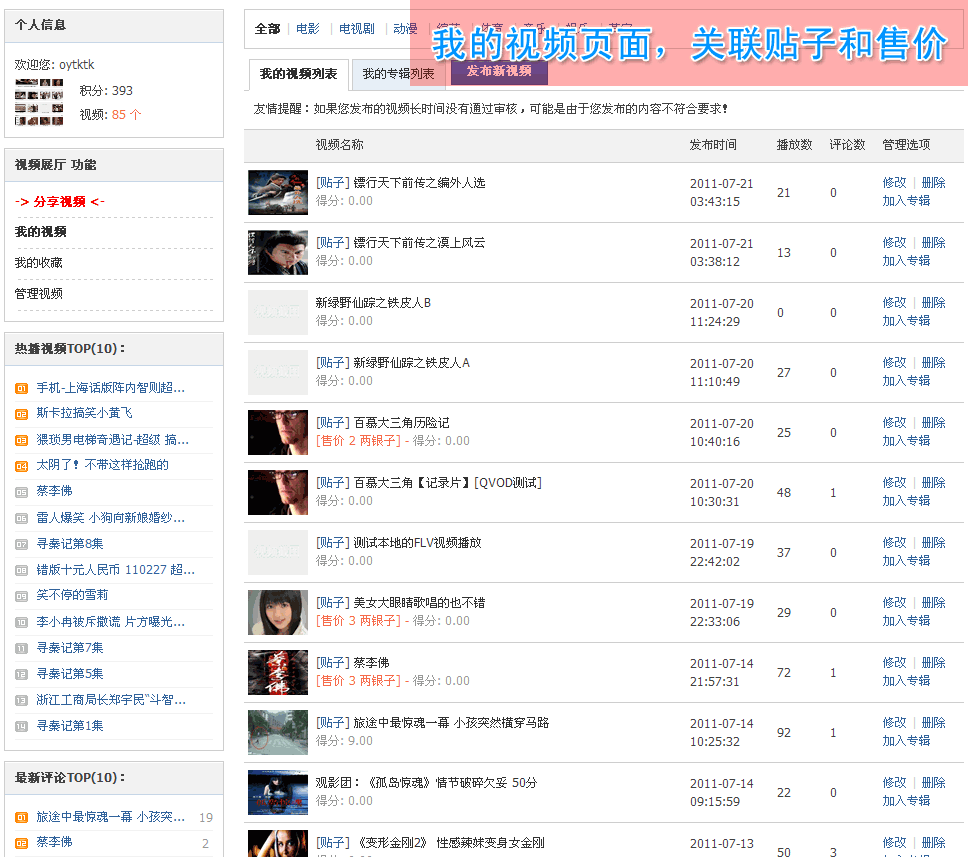Screen dimensions: 968x857
Task: Click 删除 for 百慕大三角【记录片】
Action: point(933,482)
